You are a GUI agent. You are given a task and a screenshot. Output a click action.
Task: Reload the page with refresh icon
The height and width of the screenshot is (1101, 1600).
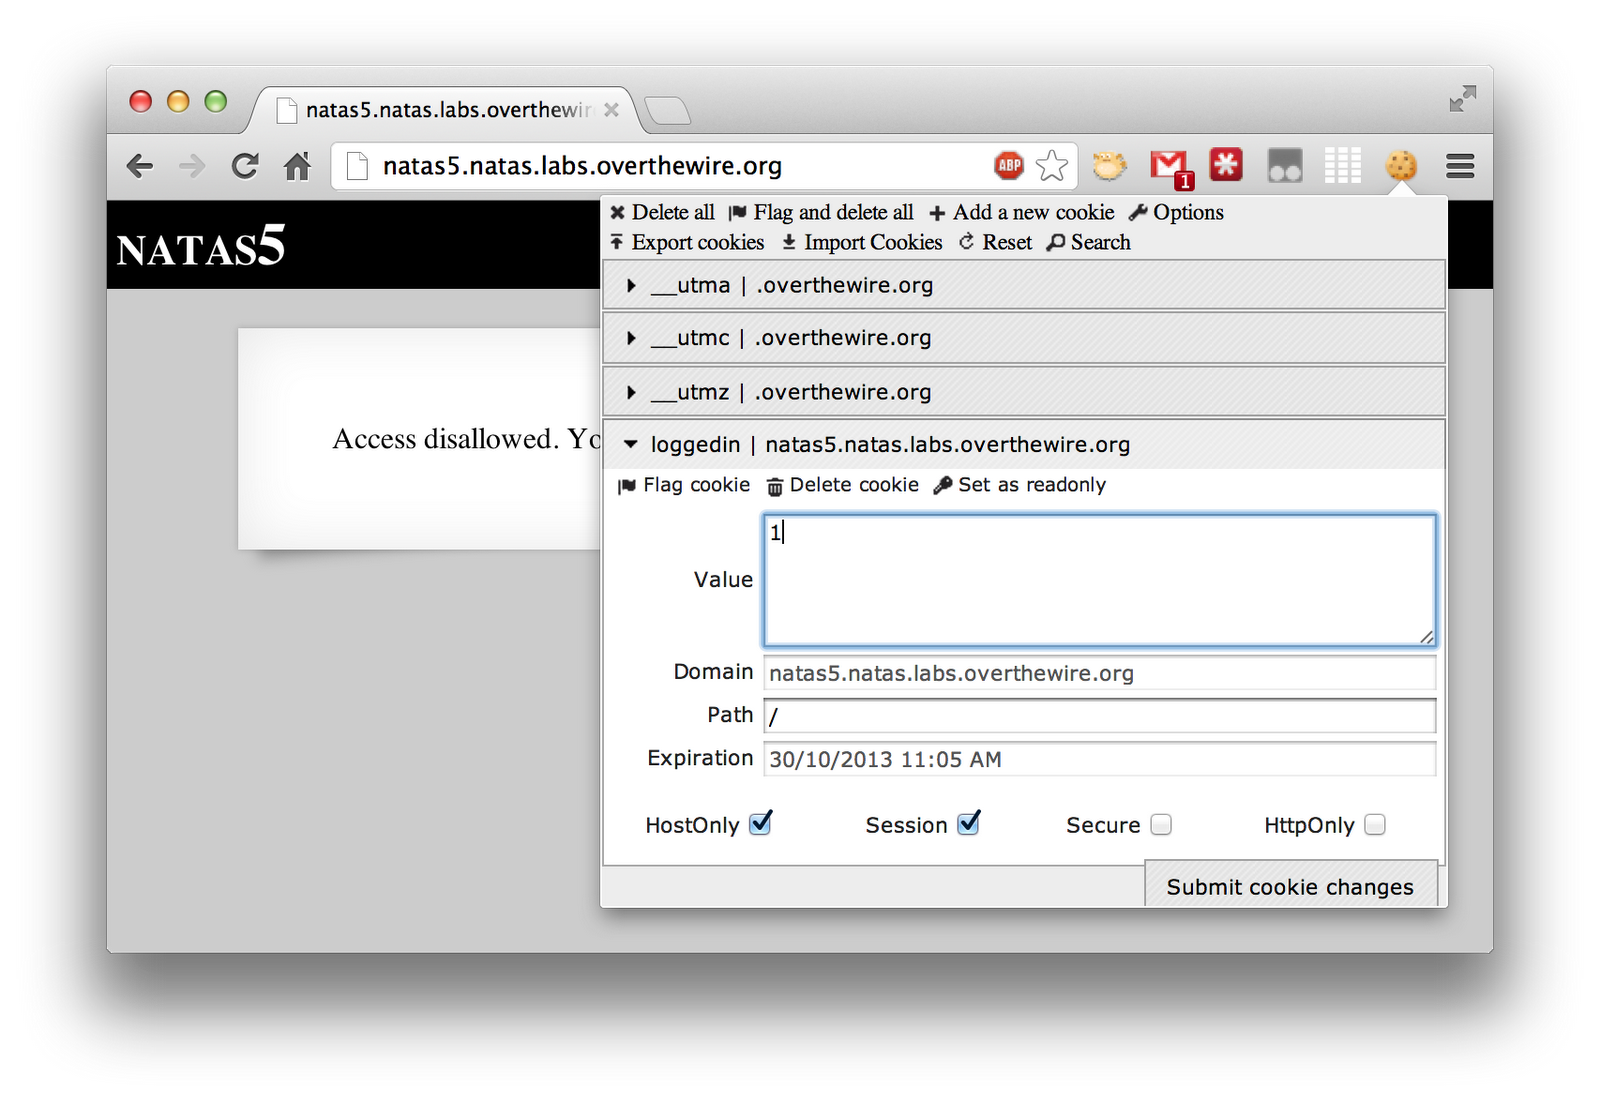click(245, 166)
